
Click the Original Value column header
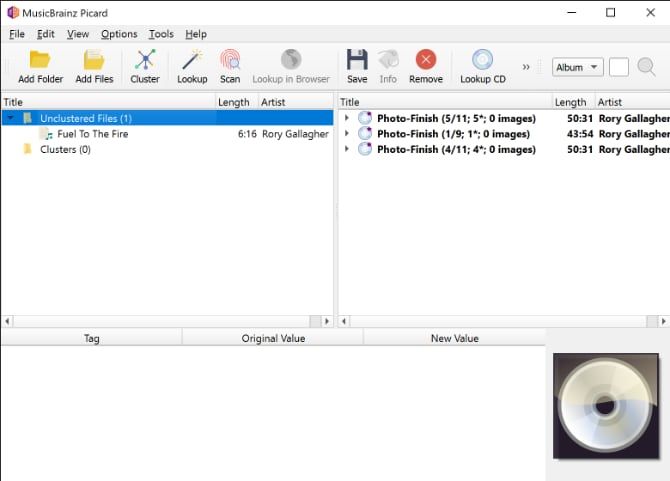pos(273,338)
